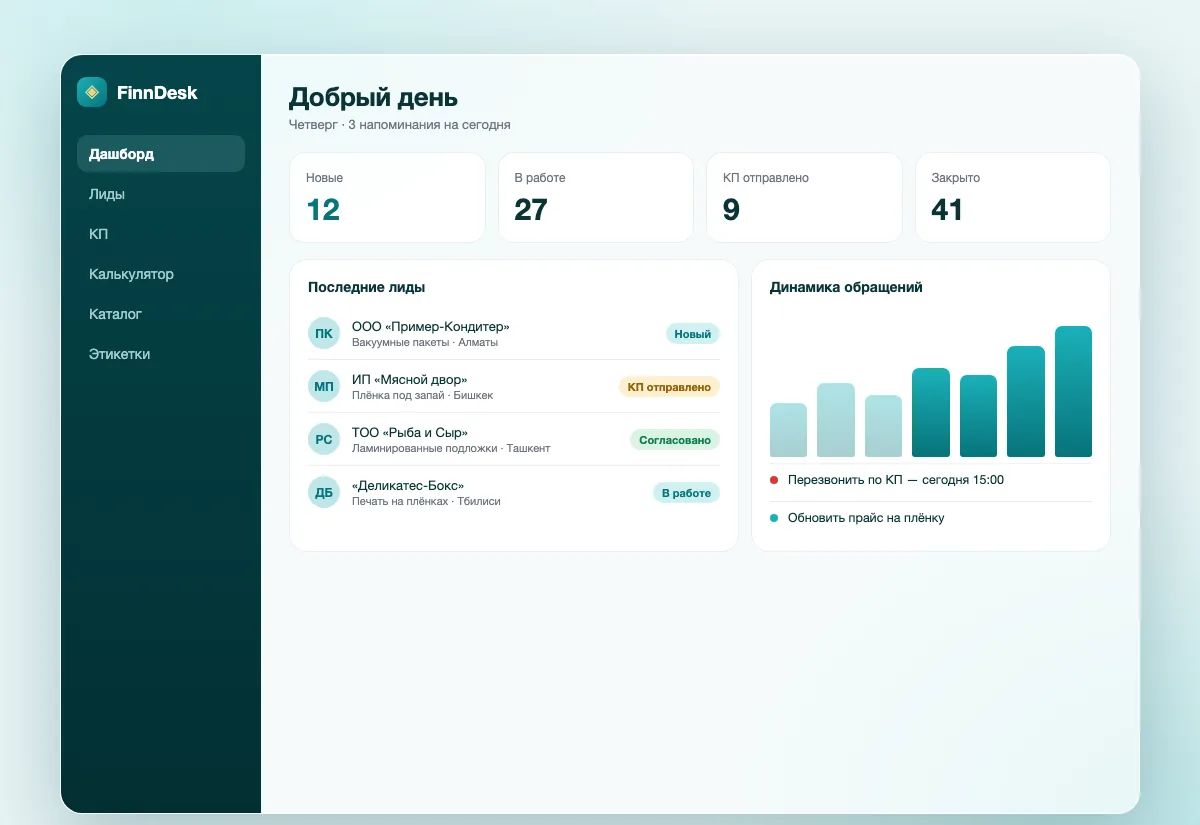Screen dimensions: 1200x825
Task: Go to Лиды in the sidebar
Action: [x=161, y=194]
